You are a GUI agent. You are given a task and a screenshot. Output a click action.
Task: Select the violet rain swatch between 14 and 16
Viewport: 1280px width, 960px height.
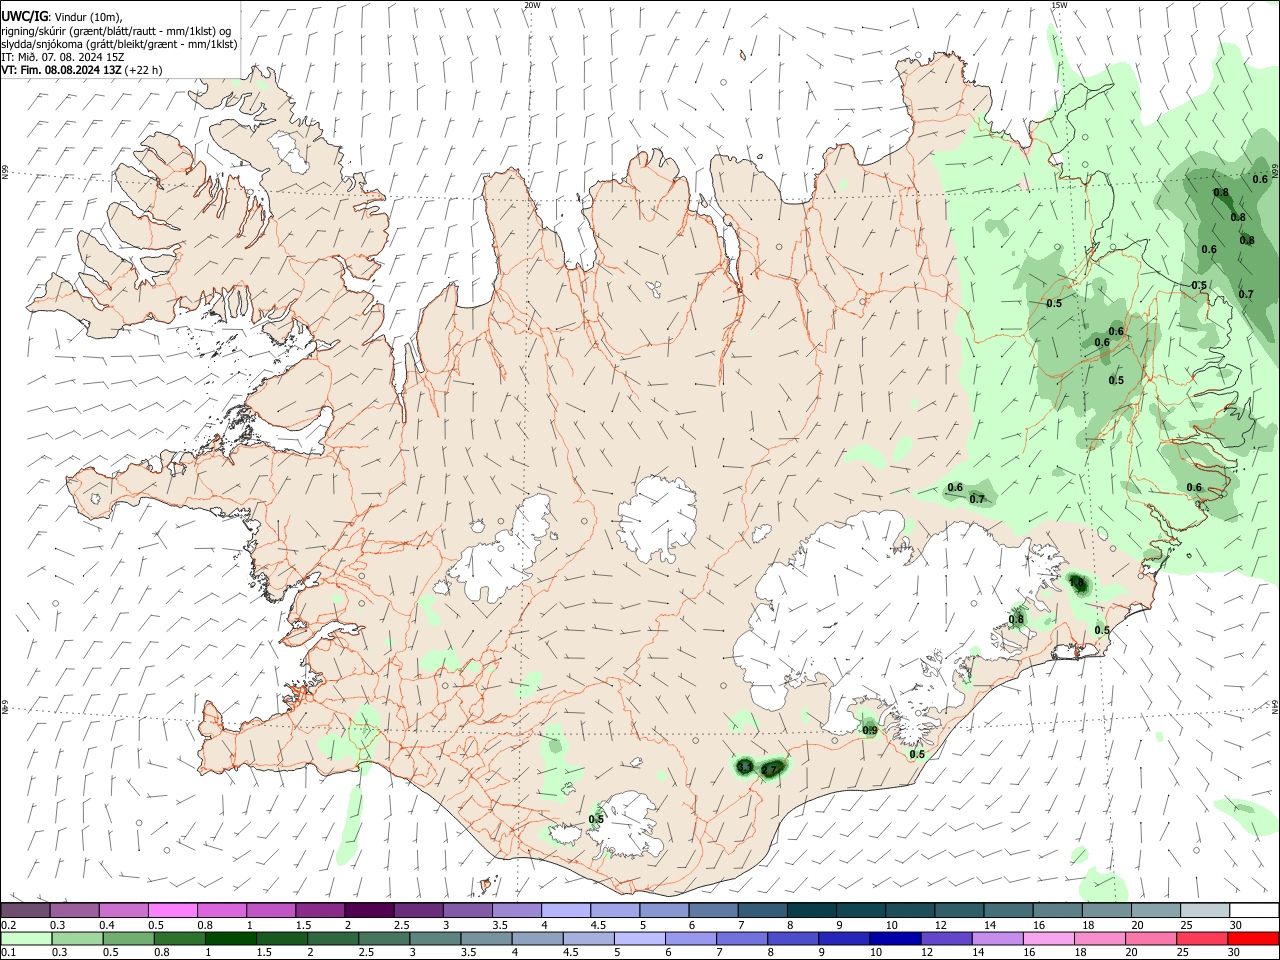coord(996,938)
